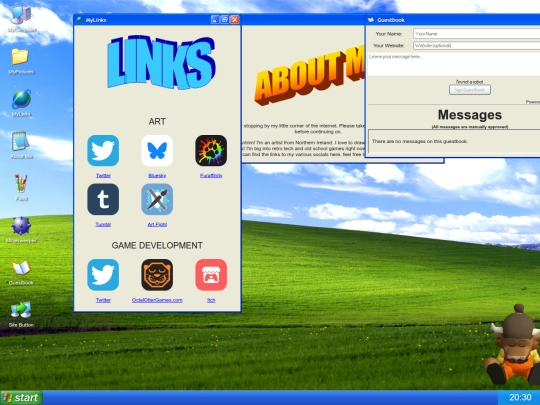Click the 'I'm not a robot' label
The image size is (540, 405).
(470, 82)
